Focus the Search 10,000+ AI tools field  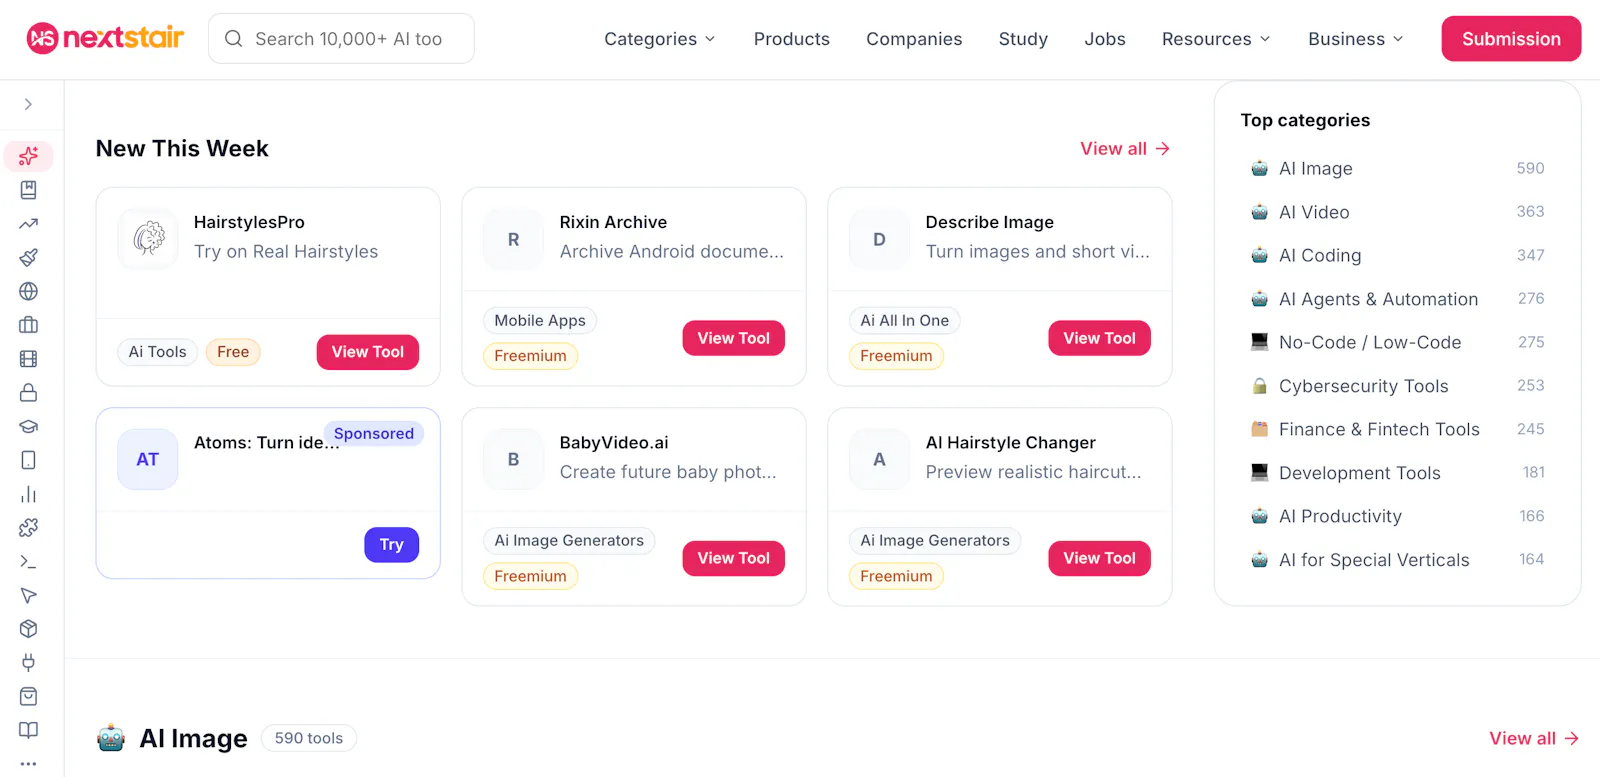click(341, 39)
